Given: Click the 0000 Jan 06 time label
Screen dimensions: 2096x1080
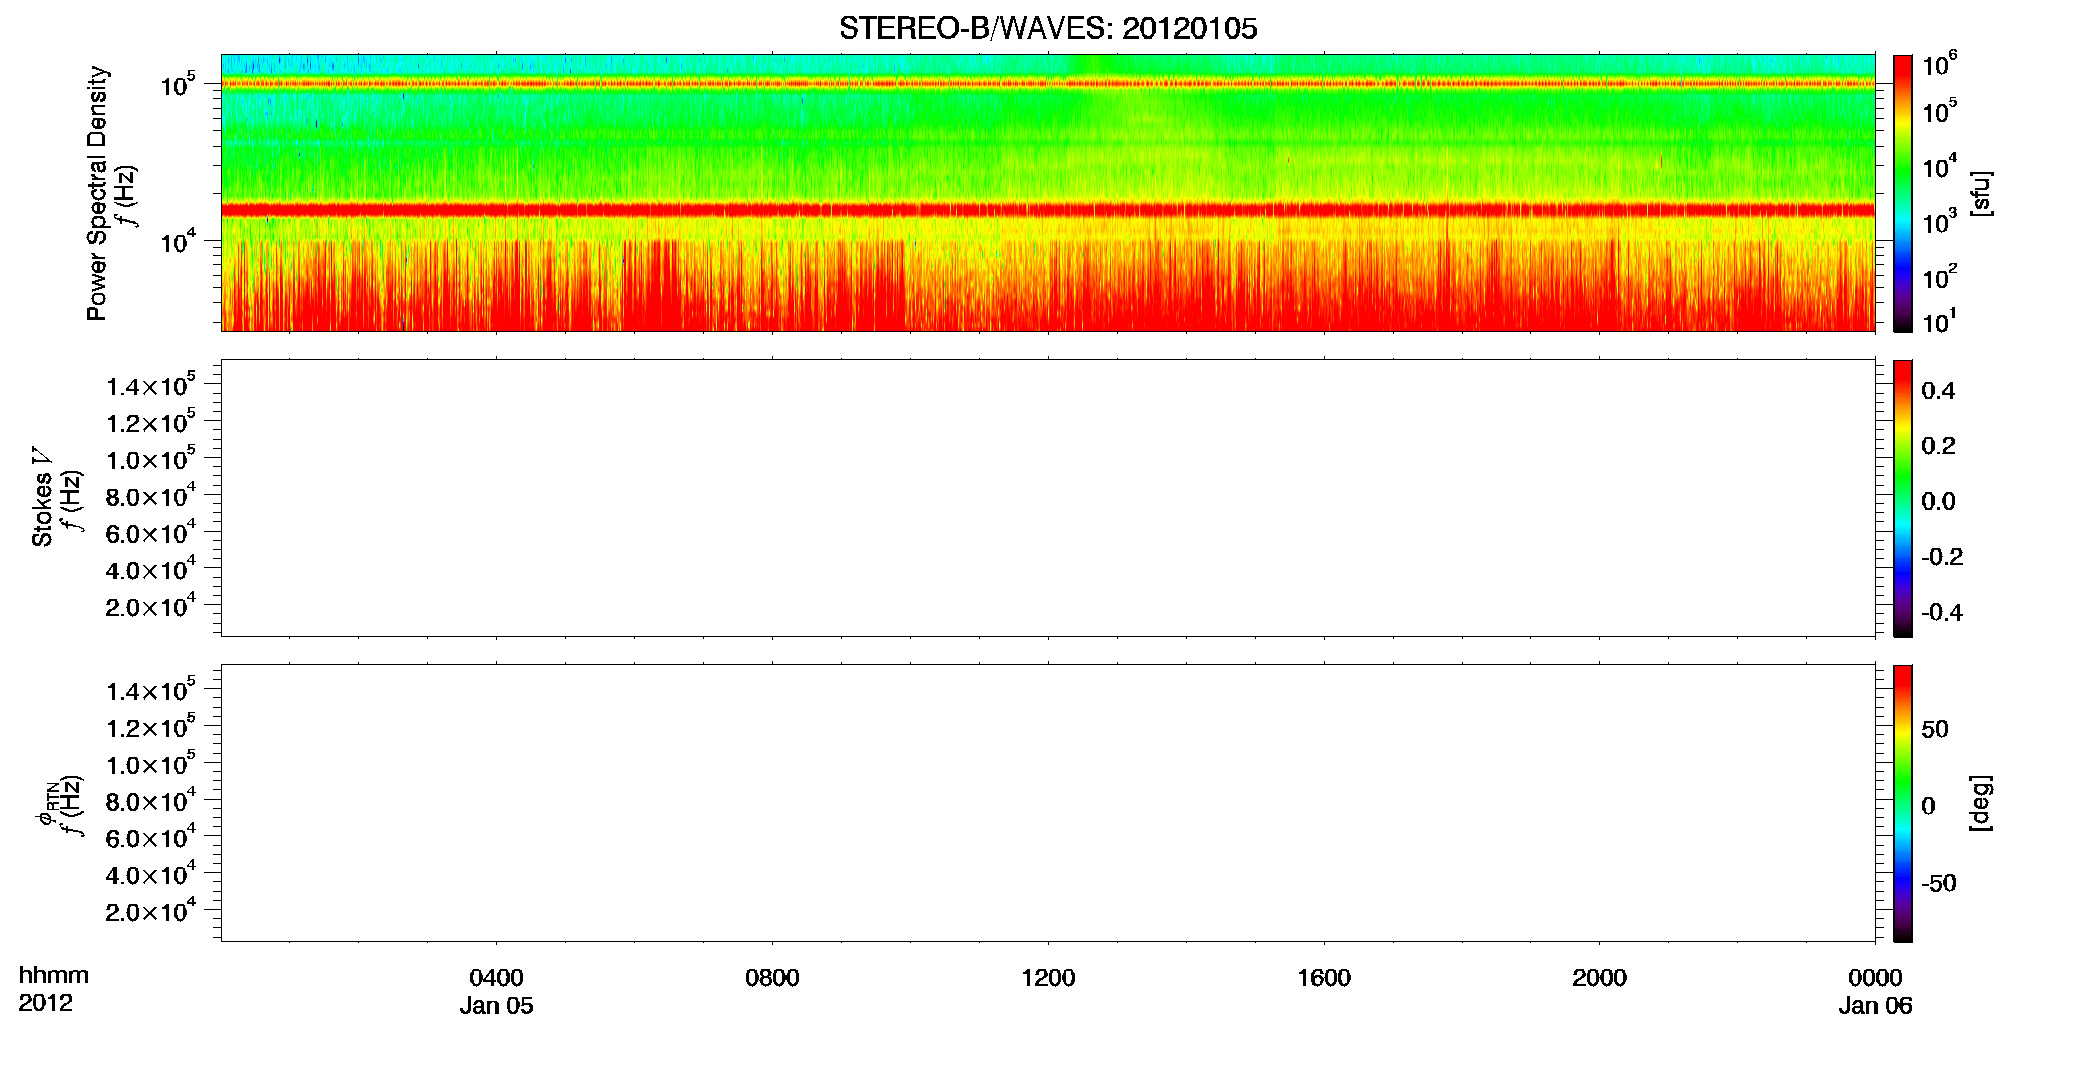Looking at the screenshot, I should click(1875, 991).
